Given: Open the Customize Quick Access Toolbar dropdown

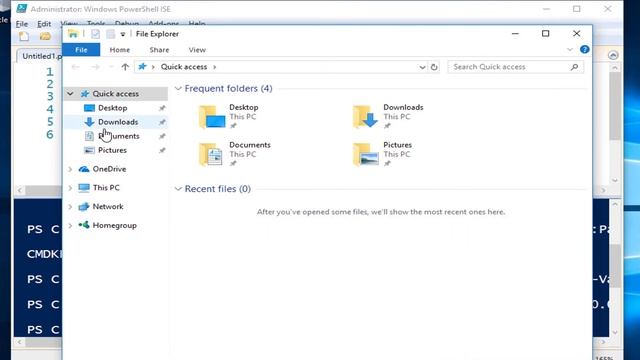Looking at the screenshot, I should [x=122, y=34].
